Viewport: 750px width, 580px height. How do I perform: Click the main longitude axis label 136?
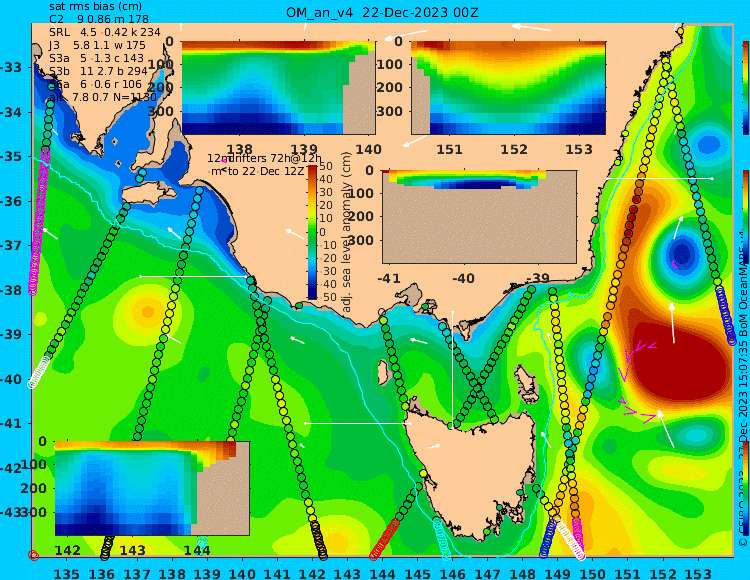point(101,574)
